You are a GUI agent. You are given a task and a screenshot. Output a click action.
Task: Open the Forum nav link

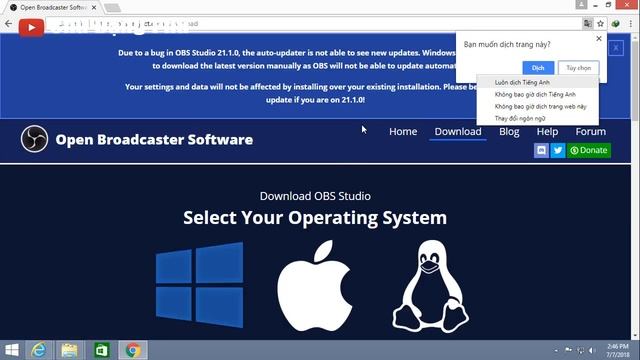pos(590,131)
